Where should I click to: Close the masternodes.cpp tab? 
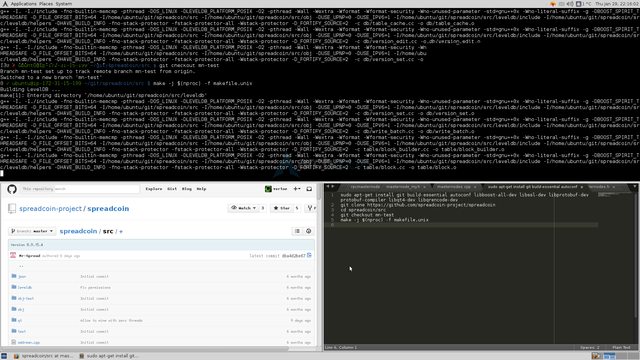tap(475, 187)
